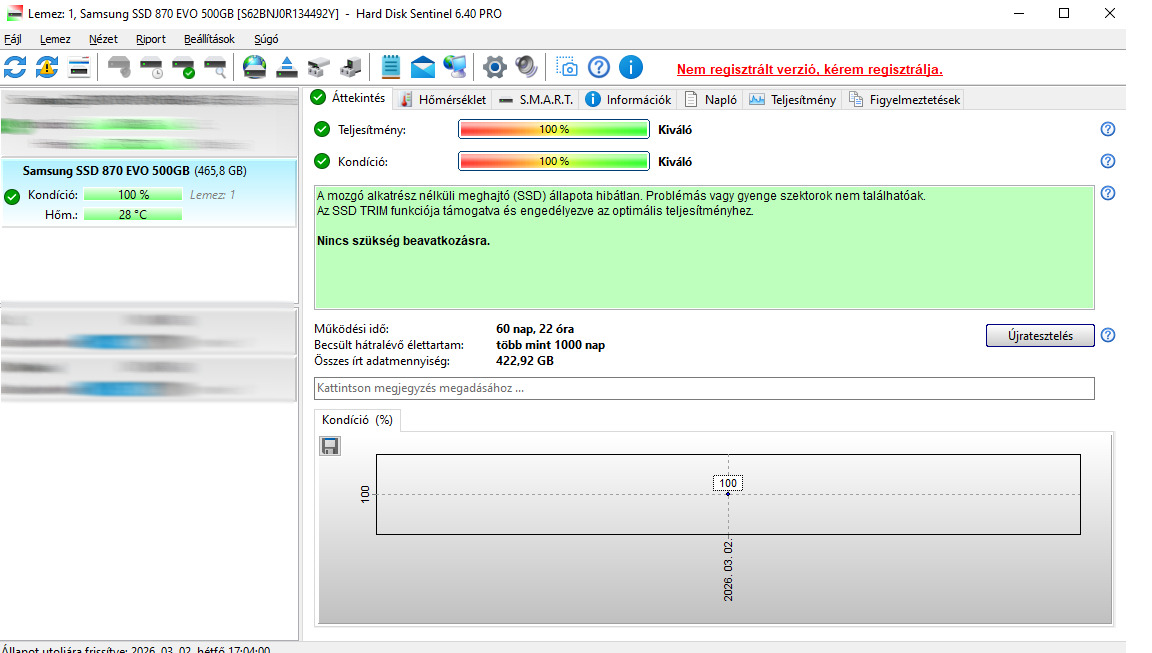The image size is (1152, 653).
Task: Click the disk with clock icon
Action: tap(151, 68)
